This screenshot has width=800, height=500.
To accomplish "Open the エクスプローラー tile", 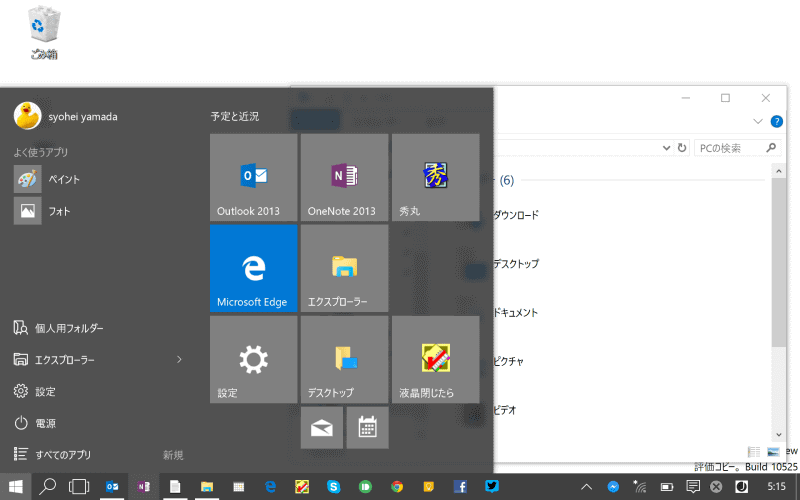I will 344,268.
